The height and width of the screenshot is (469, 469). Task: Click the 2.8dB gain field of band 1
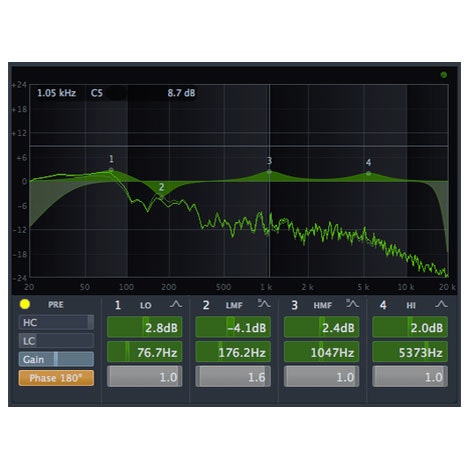(x=145, y=327)
